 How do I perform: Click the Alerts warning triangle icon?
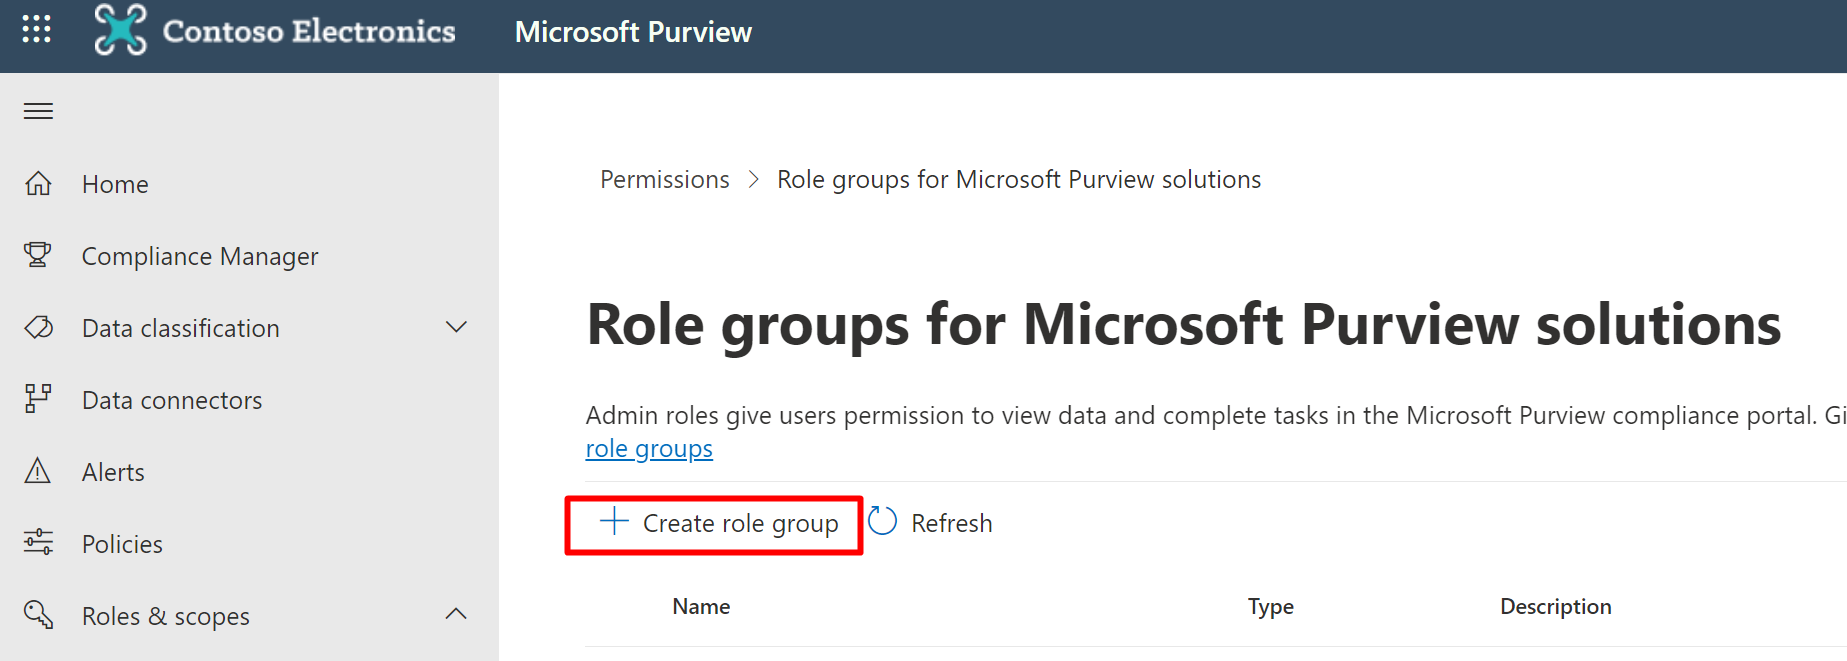pos(38,471)
